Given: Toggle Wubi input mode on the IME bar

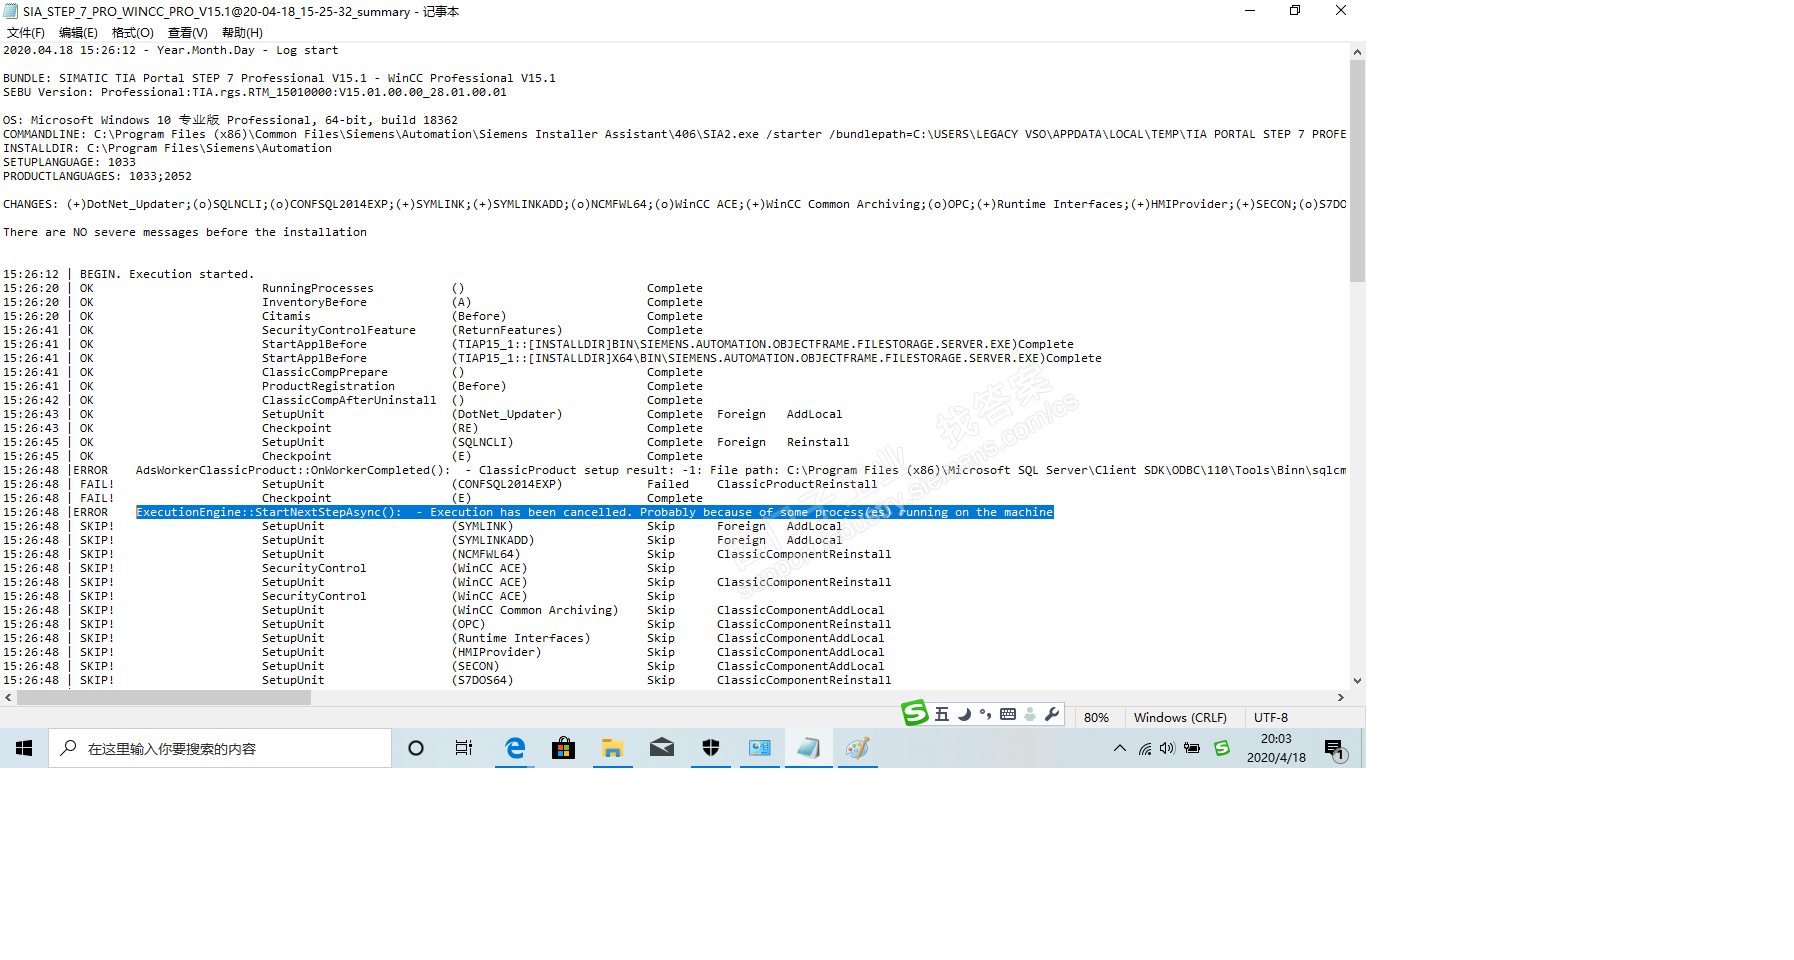Looking at the screenshot, I should [x=942, y=714].
